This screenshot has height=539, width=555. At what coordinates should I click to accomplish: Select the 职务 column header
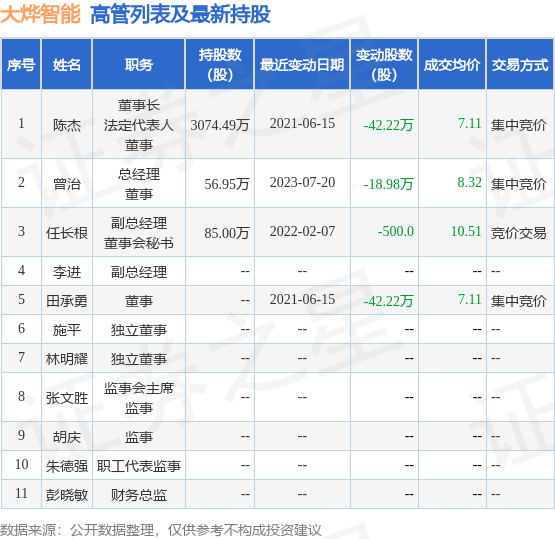[139, 65]
